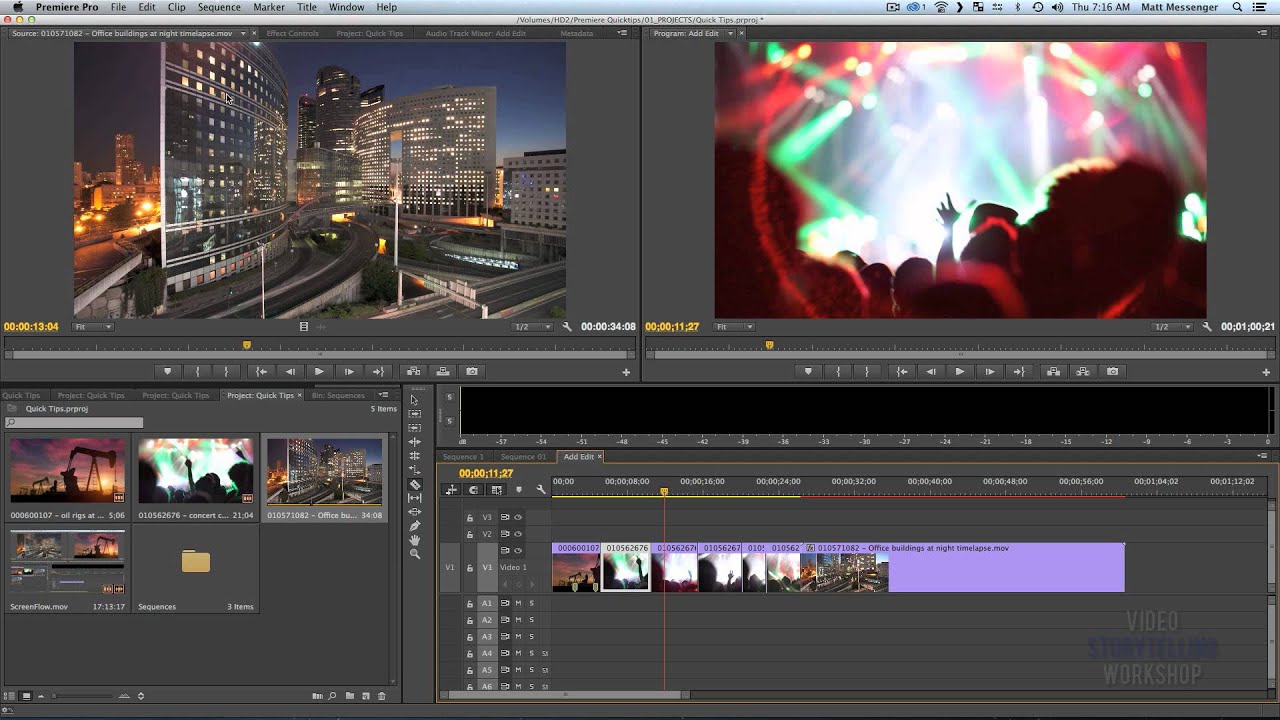The image size is (1280, 720).
Task: Open Program monitor settings wrench
Action: point(1207,327)
